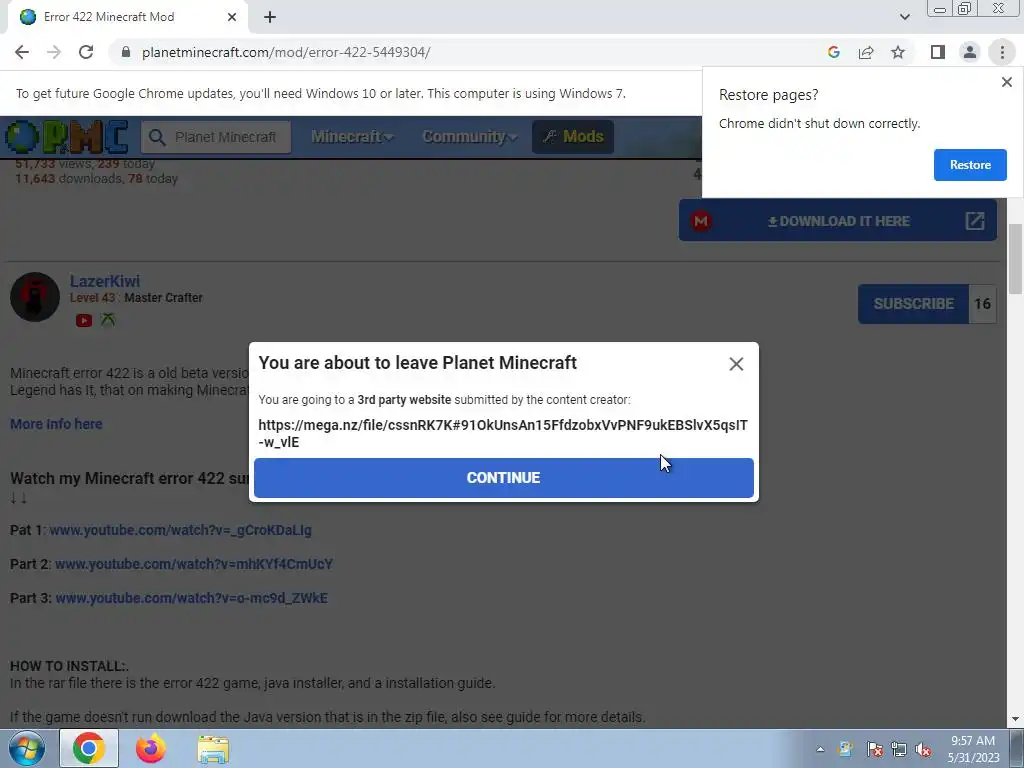View site information lock icon
Image resolution: width=1024 pixels, height=768 pixels.
click(126, 52)
